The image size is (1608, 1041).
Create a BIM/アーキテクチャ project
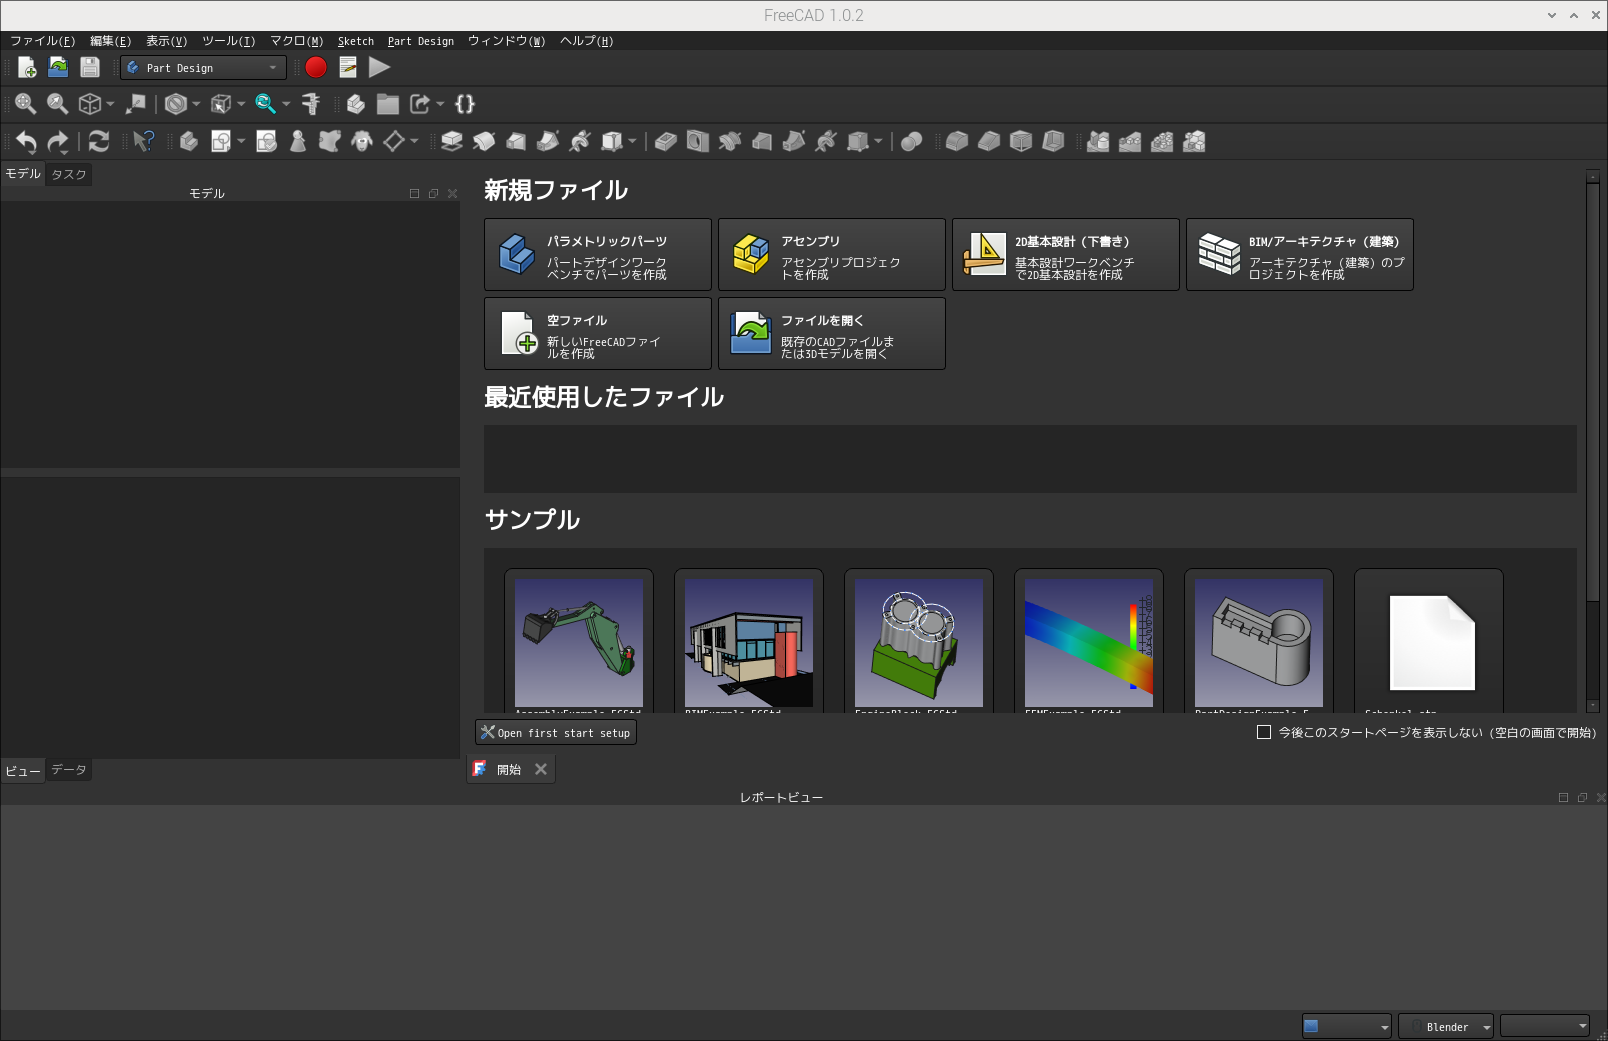point(1300,255)
